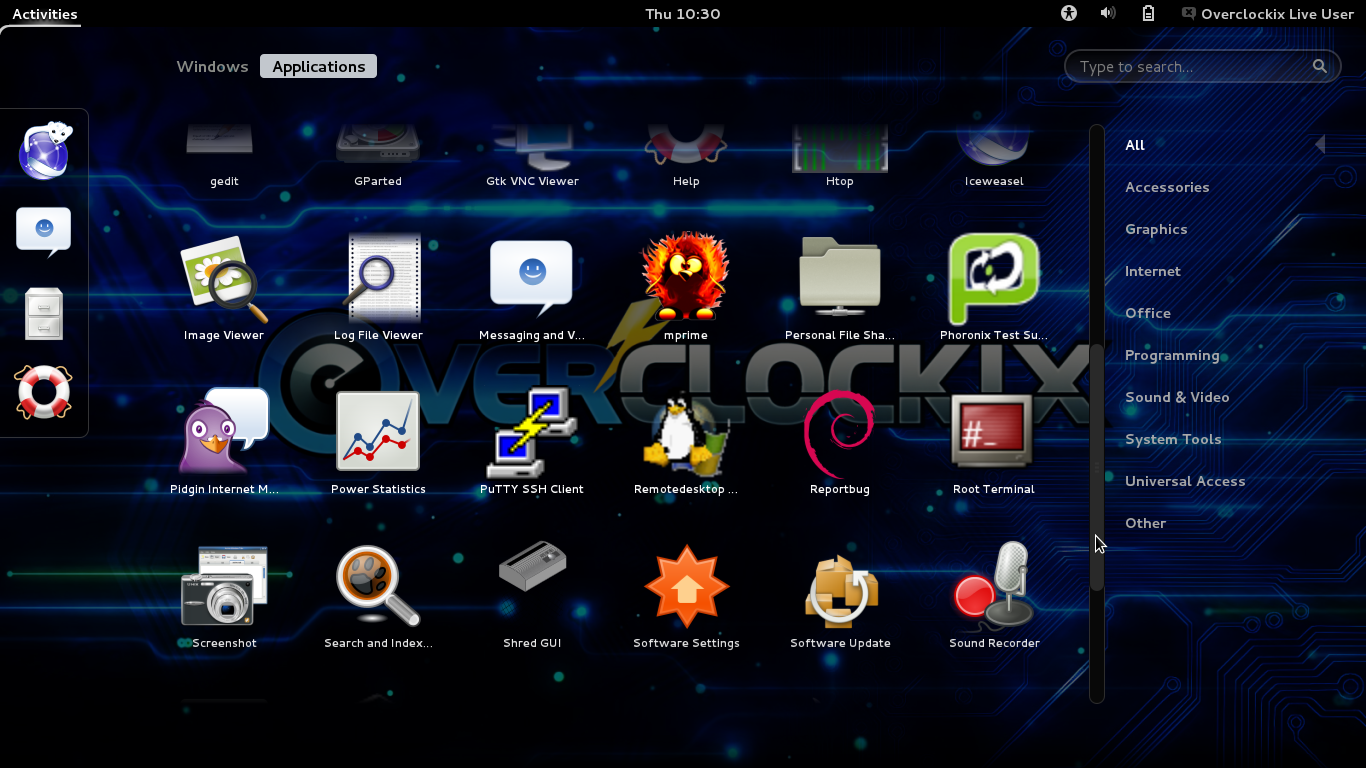Show Office applications
This screenshot has height=768, width=1366.
click(x=1148, y=313)
